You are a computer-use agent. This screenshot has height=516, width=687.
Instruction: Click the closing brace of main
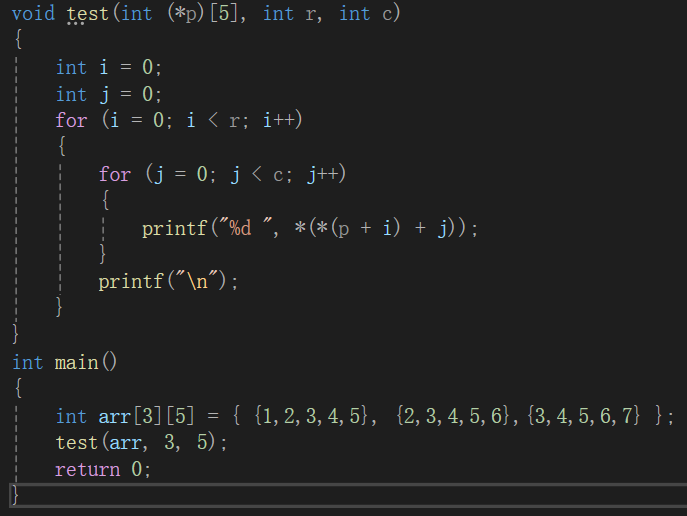[15, 495]
